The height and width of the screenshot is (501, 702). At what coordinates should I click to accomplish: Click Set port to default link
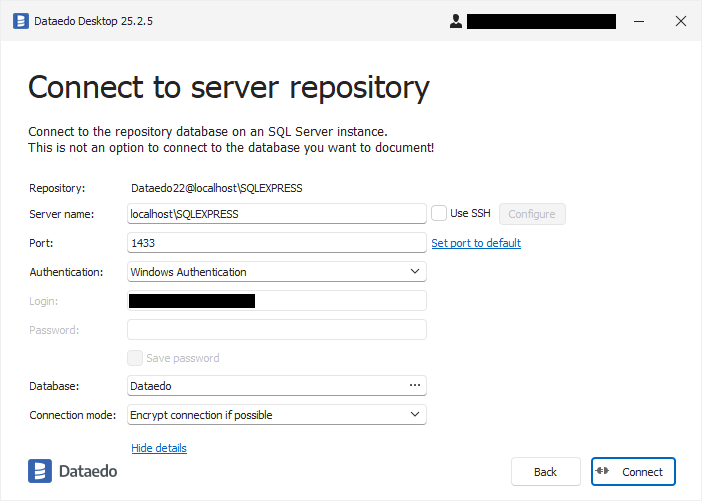pos(476,243)
